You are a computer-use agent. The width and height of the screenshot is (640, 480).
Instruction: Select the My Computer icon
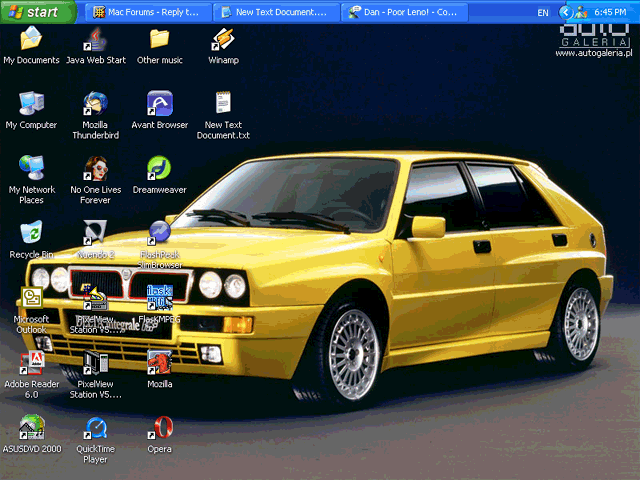pos(31,103)
